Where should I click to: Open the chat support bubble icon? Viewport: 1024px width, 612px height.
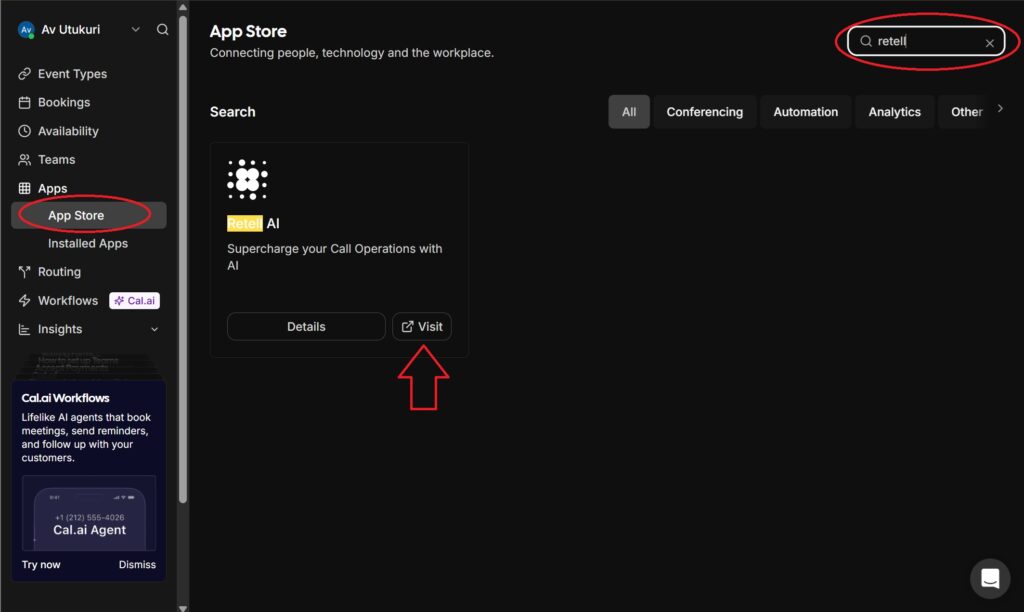990,578
